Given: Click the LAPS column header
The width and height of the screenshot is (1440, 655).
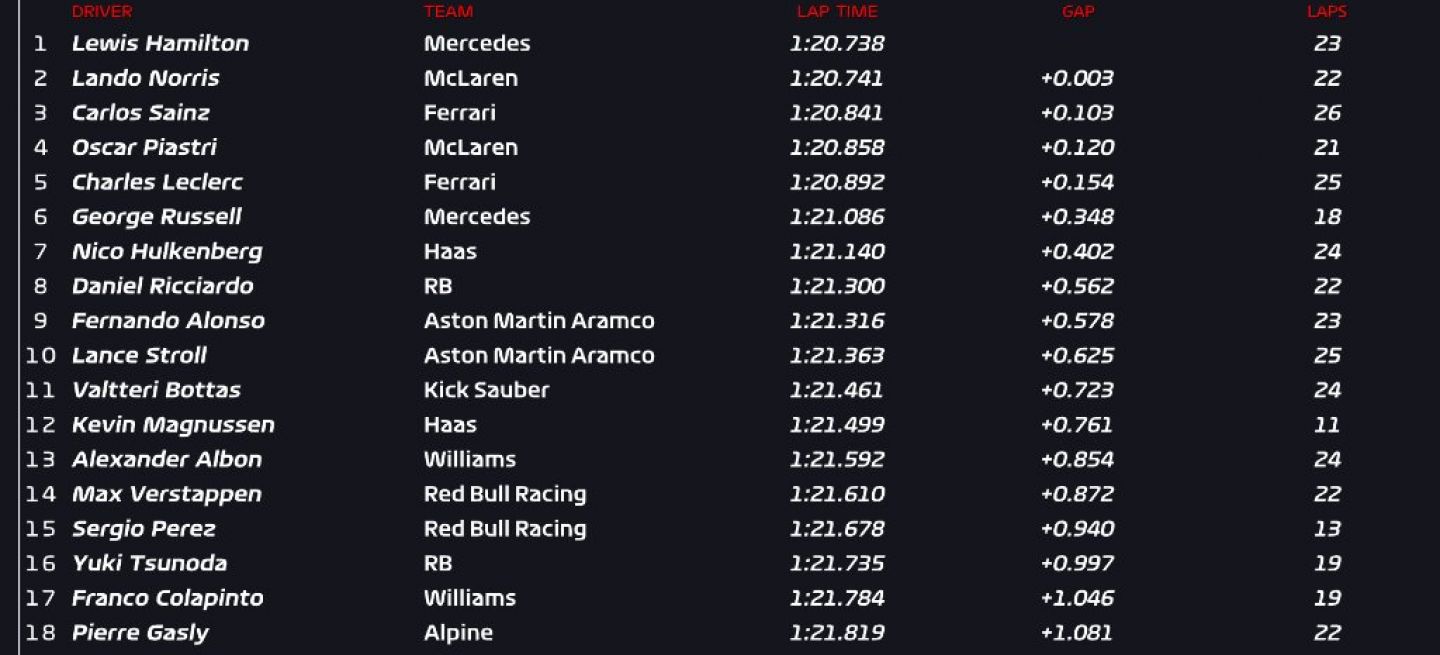Looking at the screenshot, I should point(1327,12).
